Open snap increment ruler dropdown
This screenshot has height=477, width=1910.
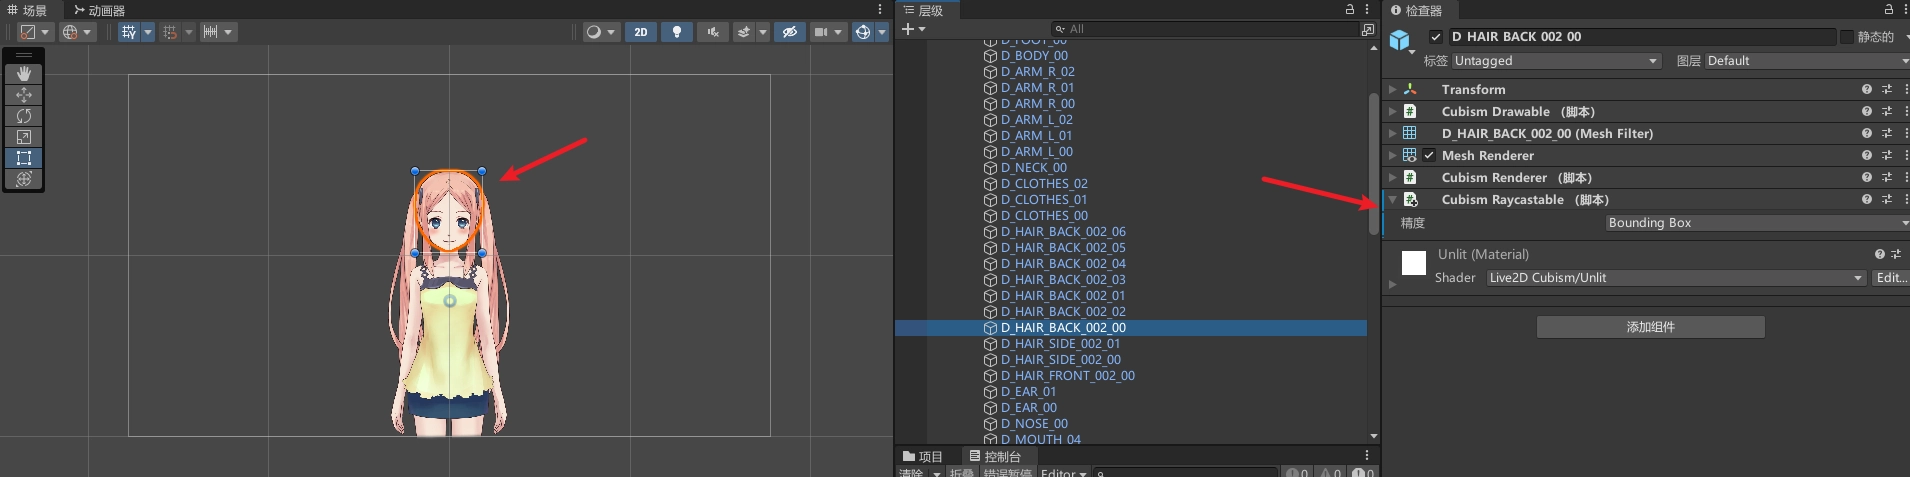point(218,32)
